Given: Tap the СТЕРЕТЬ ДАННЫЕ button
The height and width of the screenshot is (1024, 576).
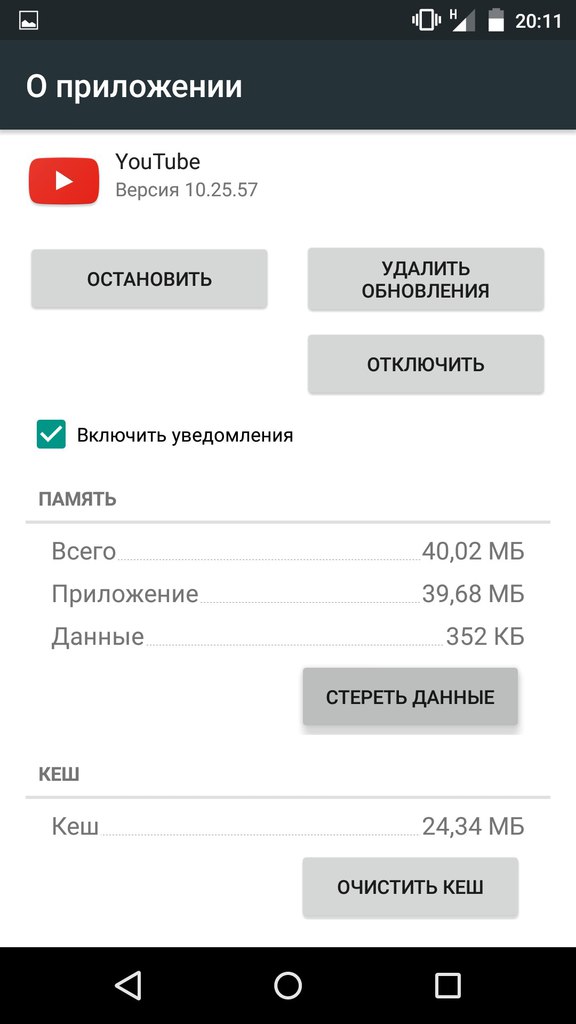Looking at the screenshot, I should tap(410, 697).
